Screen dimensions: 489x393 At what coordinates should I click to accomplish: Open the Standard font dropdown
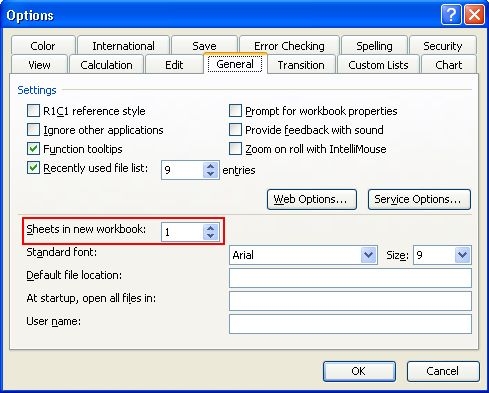[368, 255]
